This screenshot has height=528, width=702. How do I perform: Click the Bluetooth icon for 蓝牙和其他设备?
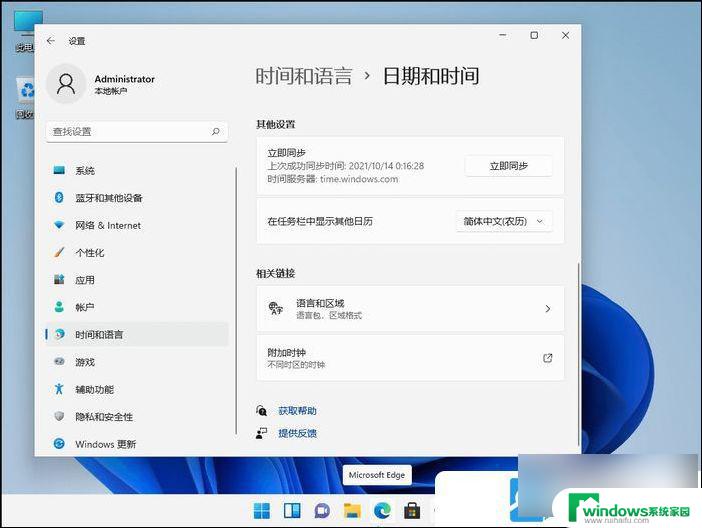click(59, 197)
